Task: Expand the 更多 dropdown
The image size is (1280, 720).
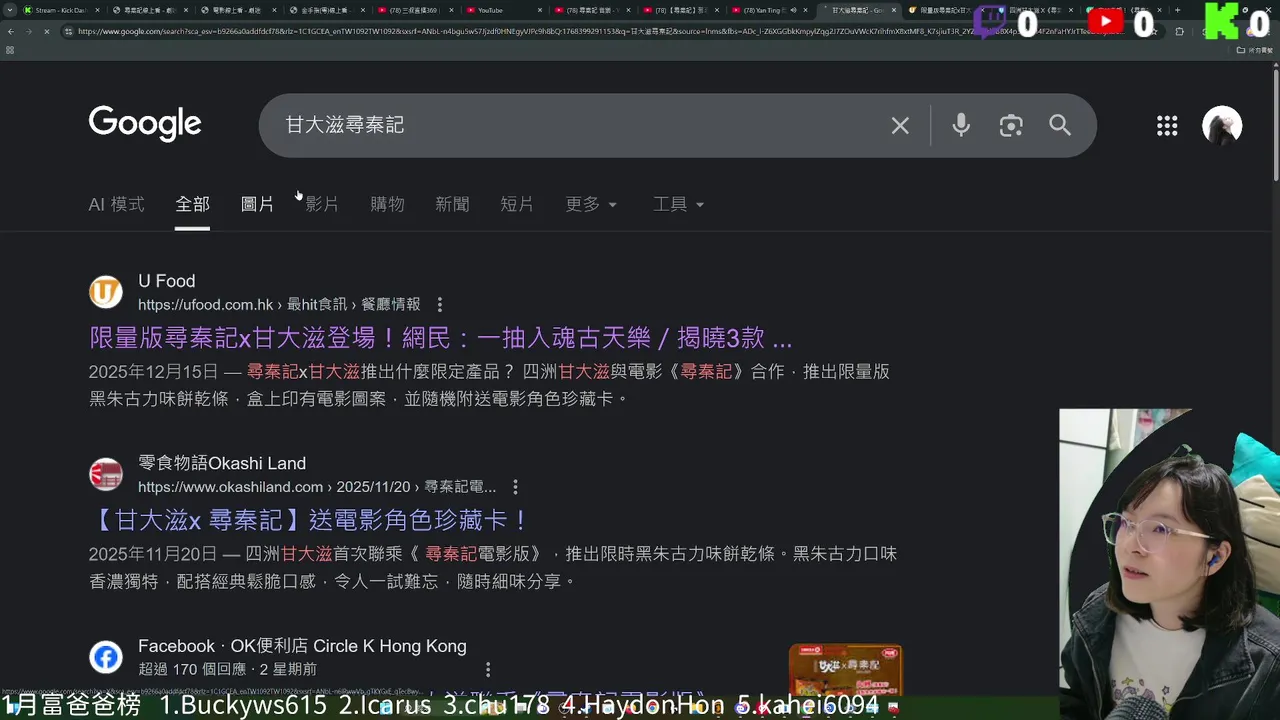Action: pos(591,204)
